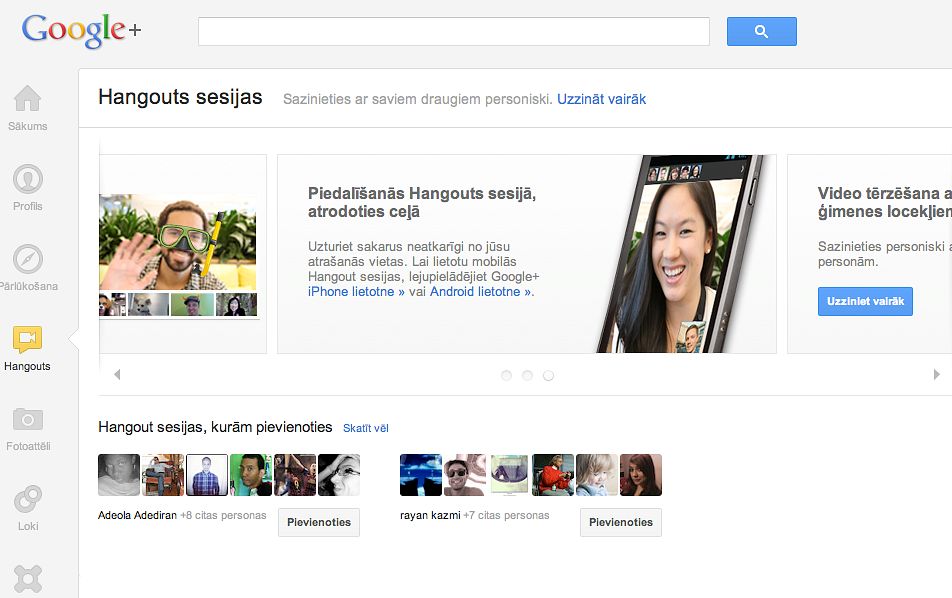The image size is (952, 598).
Task: Click sunglasses man avatar in rayan's hangout
Action: pyautogui.click(x=465, y=475)
